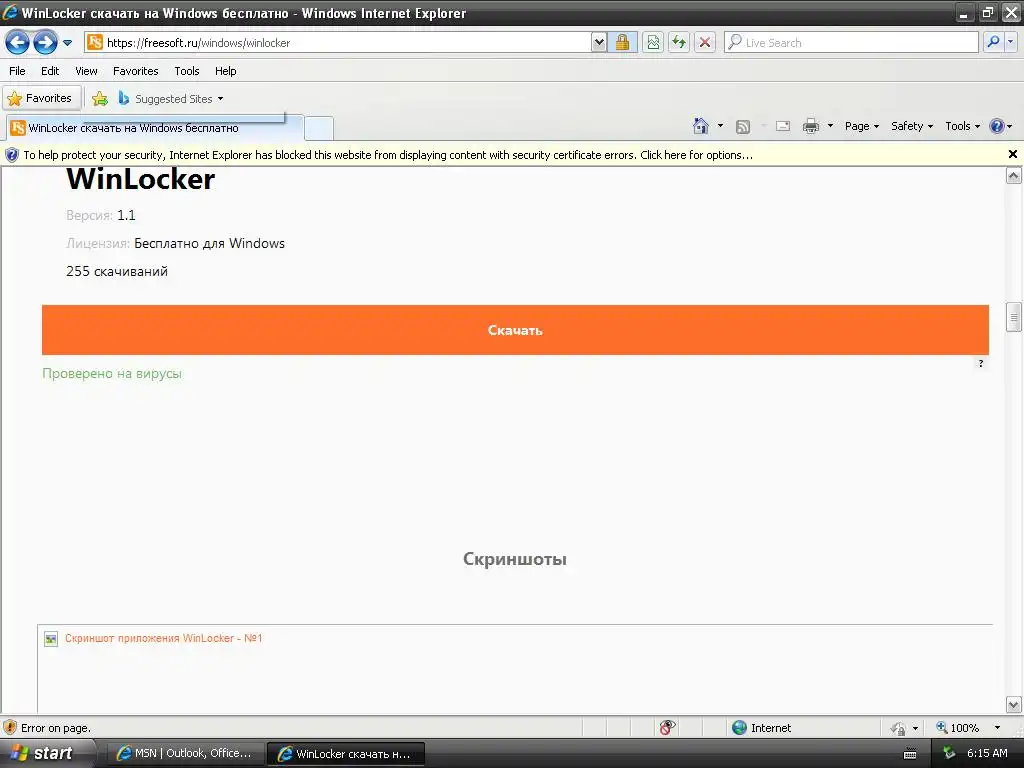Expand the zoom level dropdown arrow
Screen dimensions: 1024x768
(x=997, y=728)
